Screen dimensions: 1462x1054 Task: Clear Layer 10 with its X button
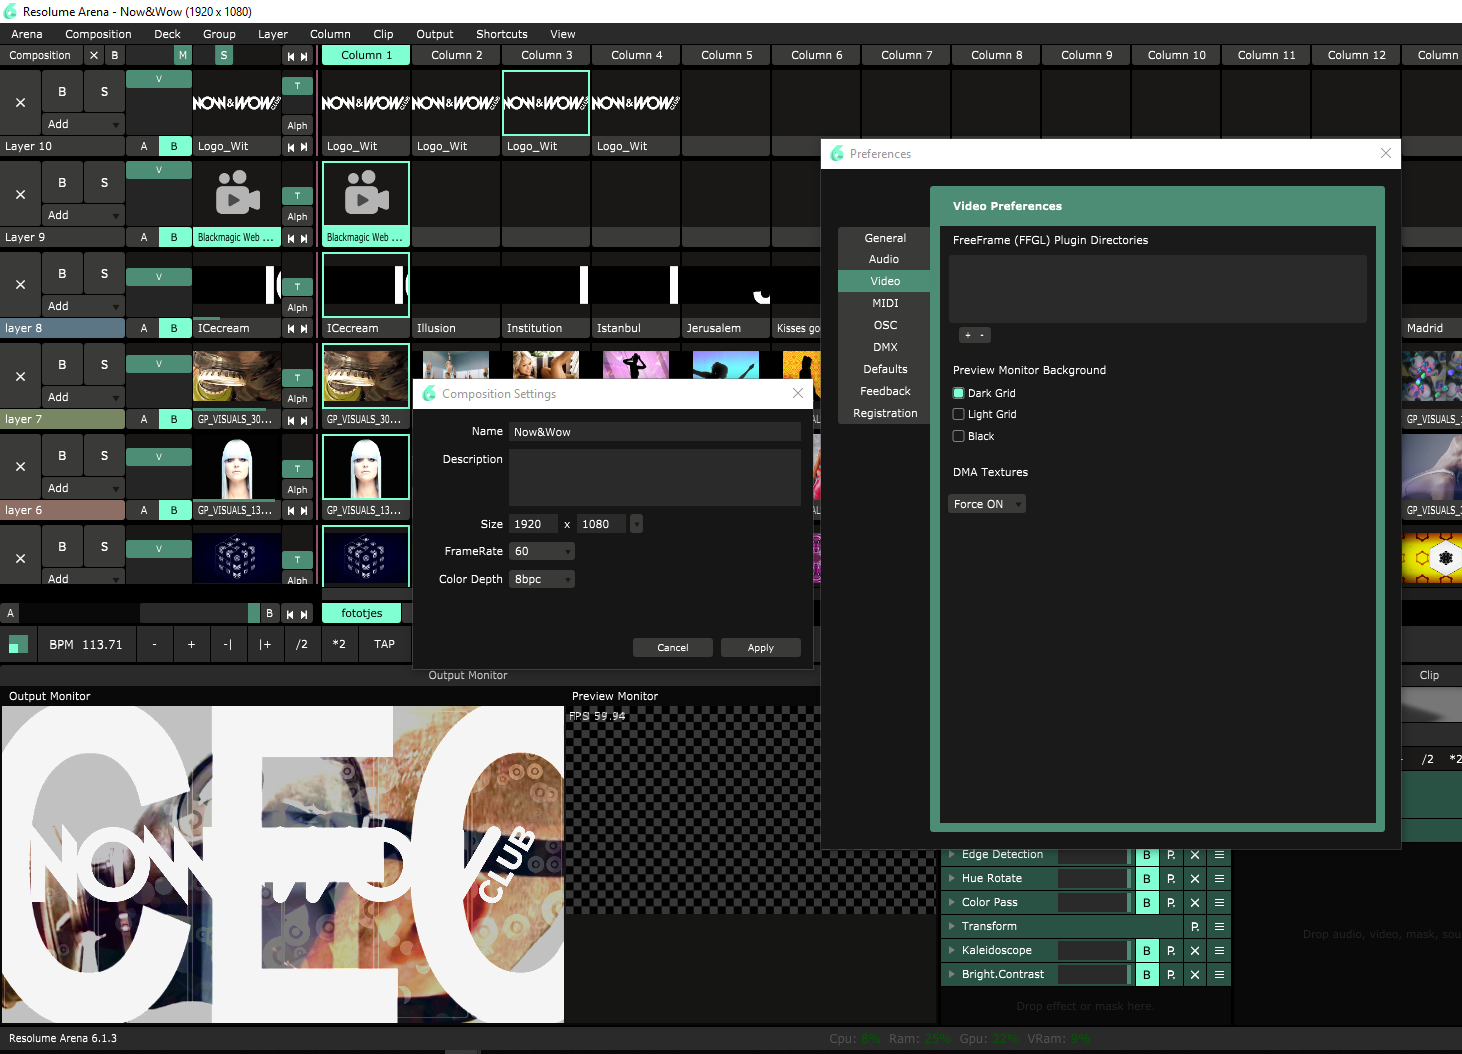[20, 103]
